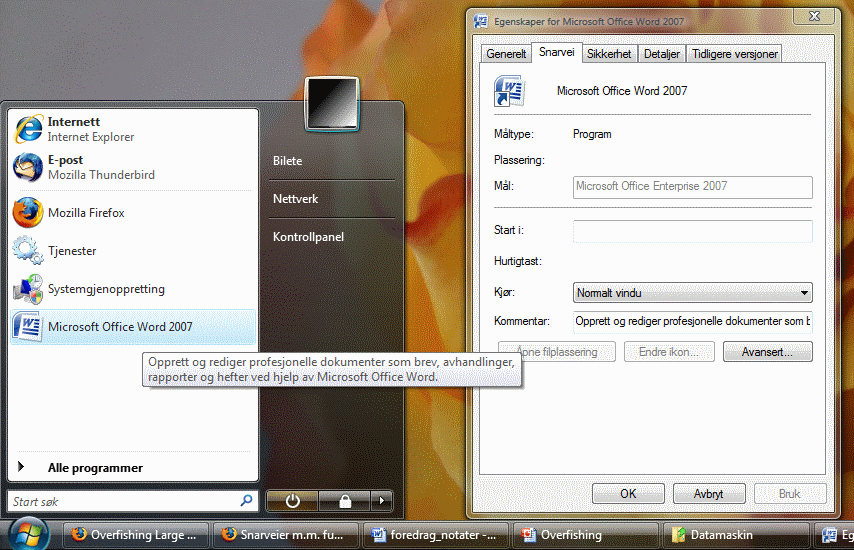
Task: Click the Word shortcut icon in properties
Action: tap(509, 90)
